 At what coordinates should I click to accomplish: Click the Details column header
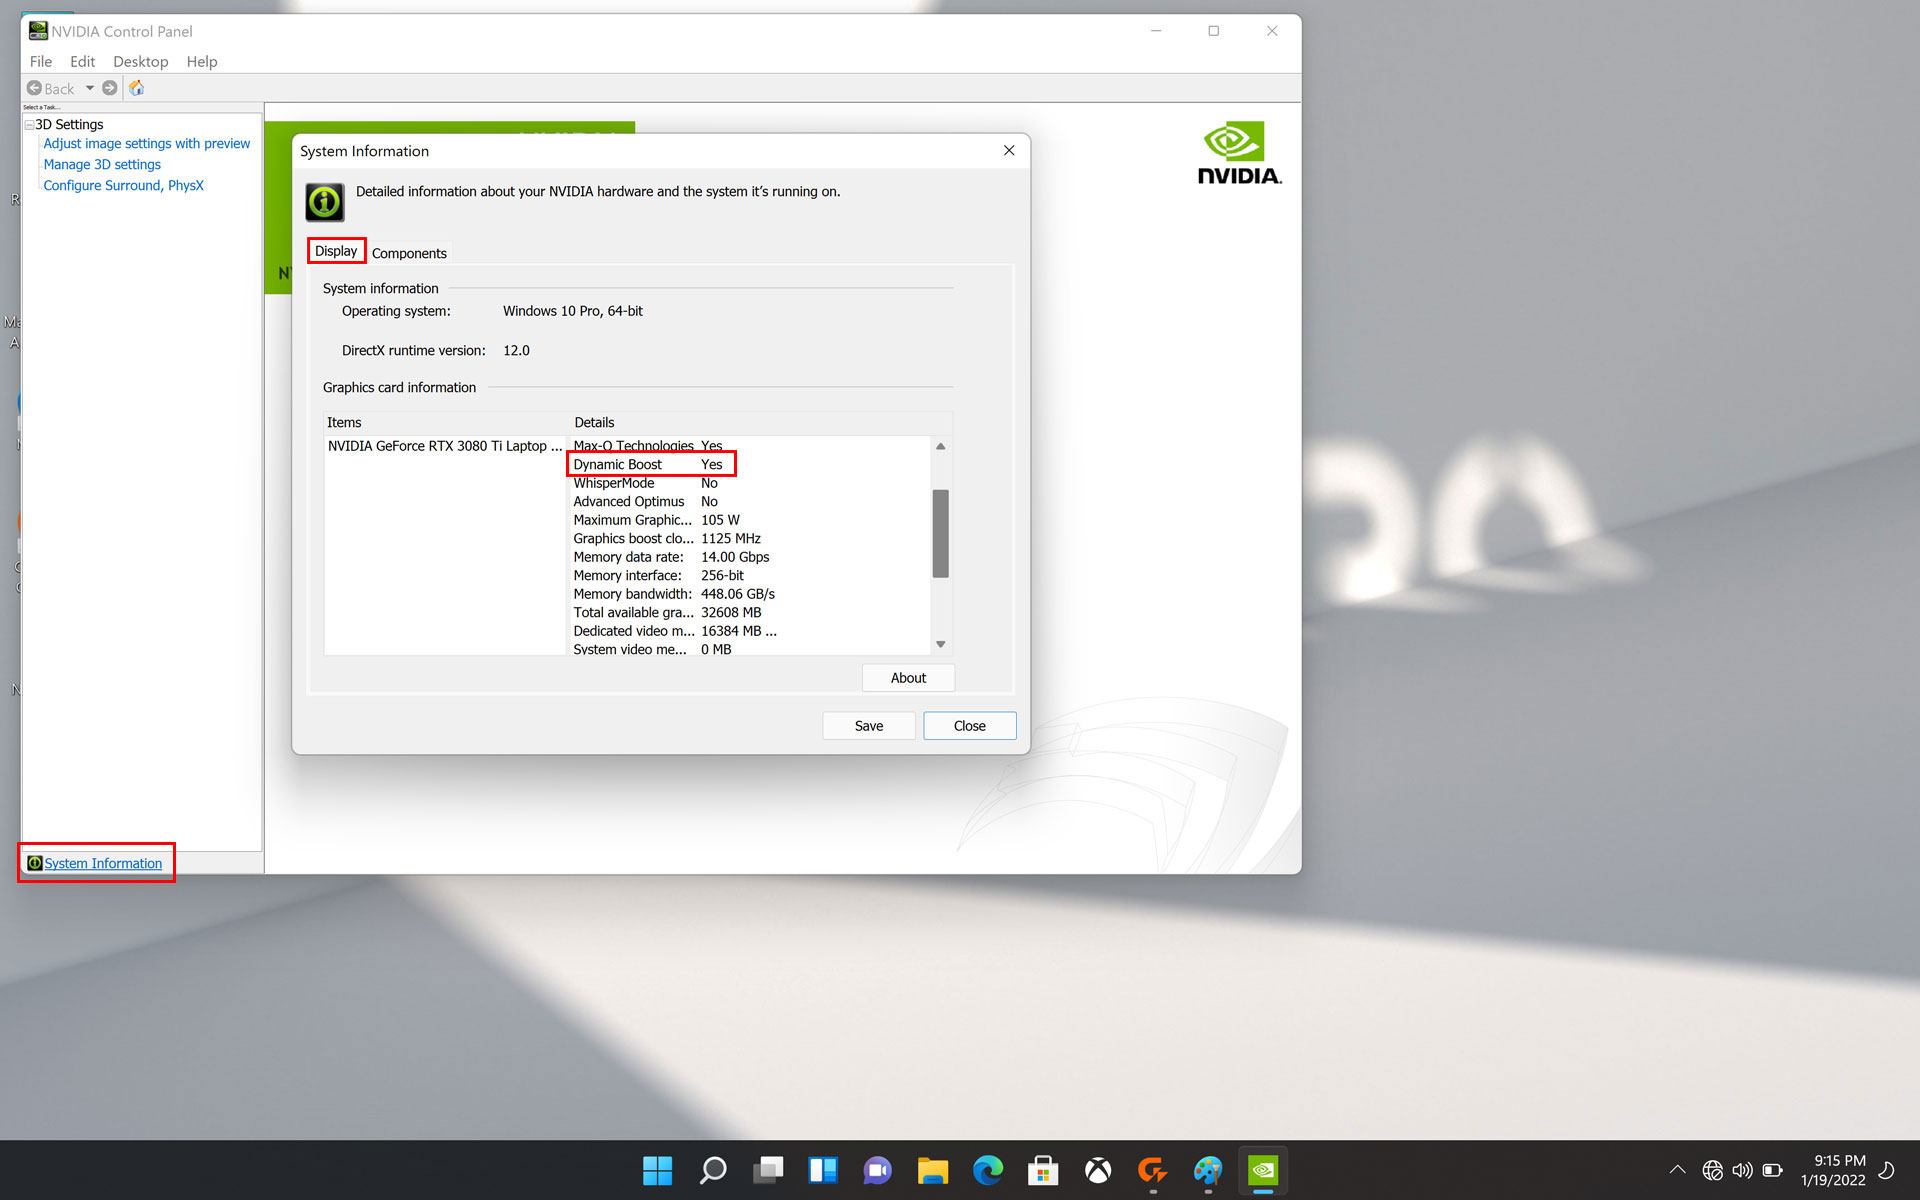point(760,423)
